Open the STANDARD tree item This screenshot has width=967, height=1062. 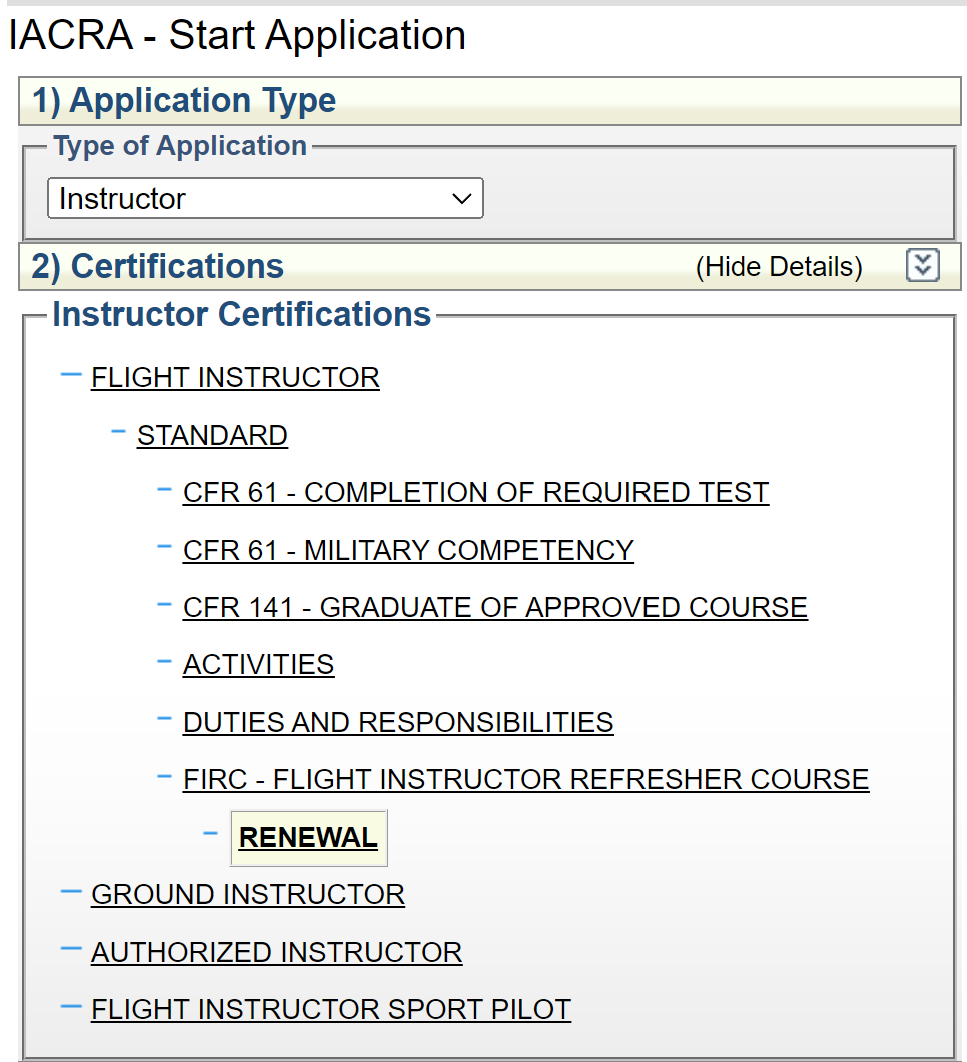click(212, 436)
